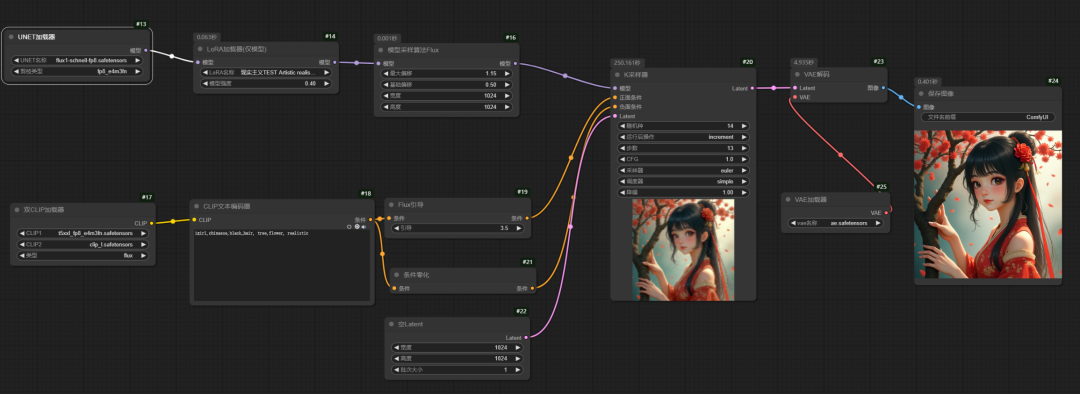Click prompt text area in CLIP文本编码器
The image size is (1080, 394).
click(x=282, y=266)
